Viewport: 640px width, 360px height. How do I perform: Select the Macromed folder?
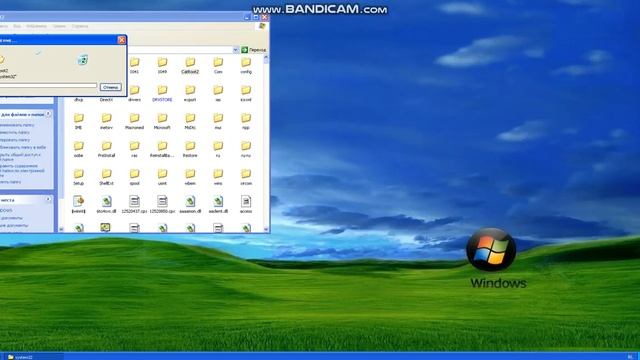click(134, 121)
